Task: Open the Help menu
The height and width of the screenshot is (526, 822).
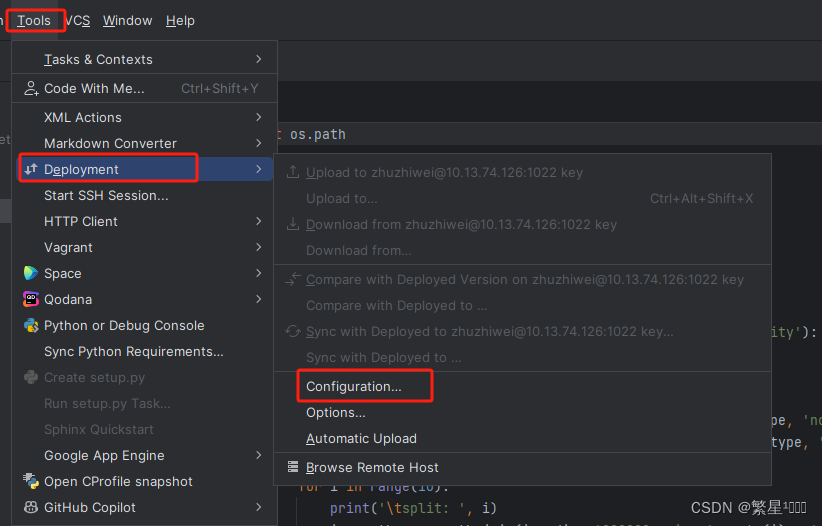Action: pyautogui.click(x=180, y=21)
